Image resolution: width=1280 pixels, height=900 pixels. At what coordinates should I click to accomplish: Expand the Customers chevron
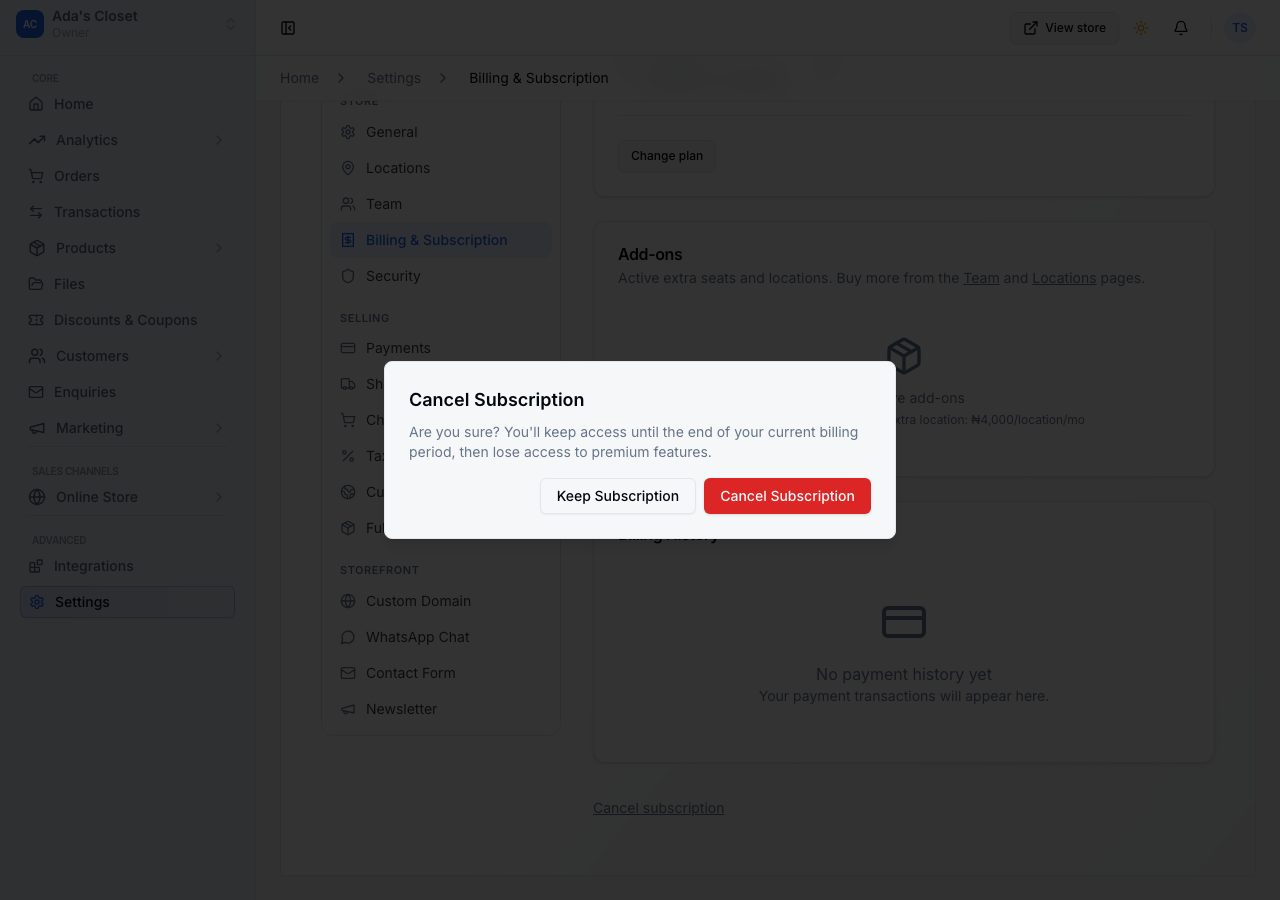tap(219, 356)
